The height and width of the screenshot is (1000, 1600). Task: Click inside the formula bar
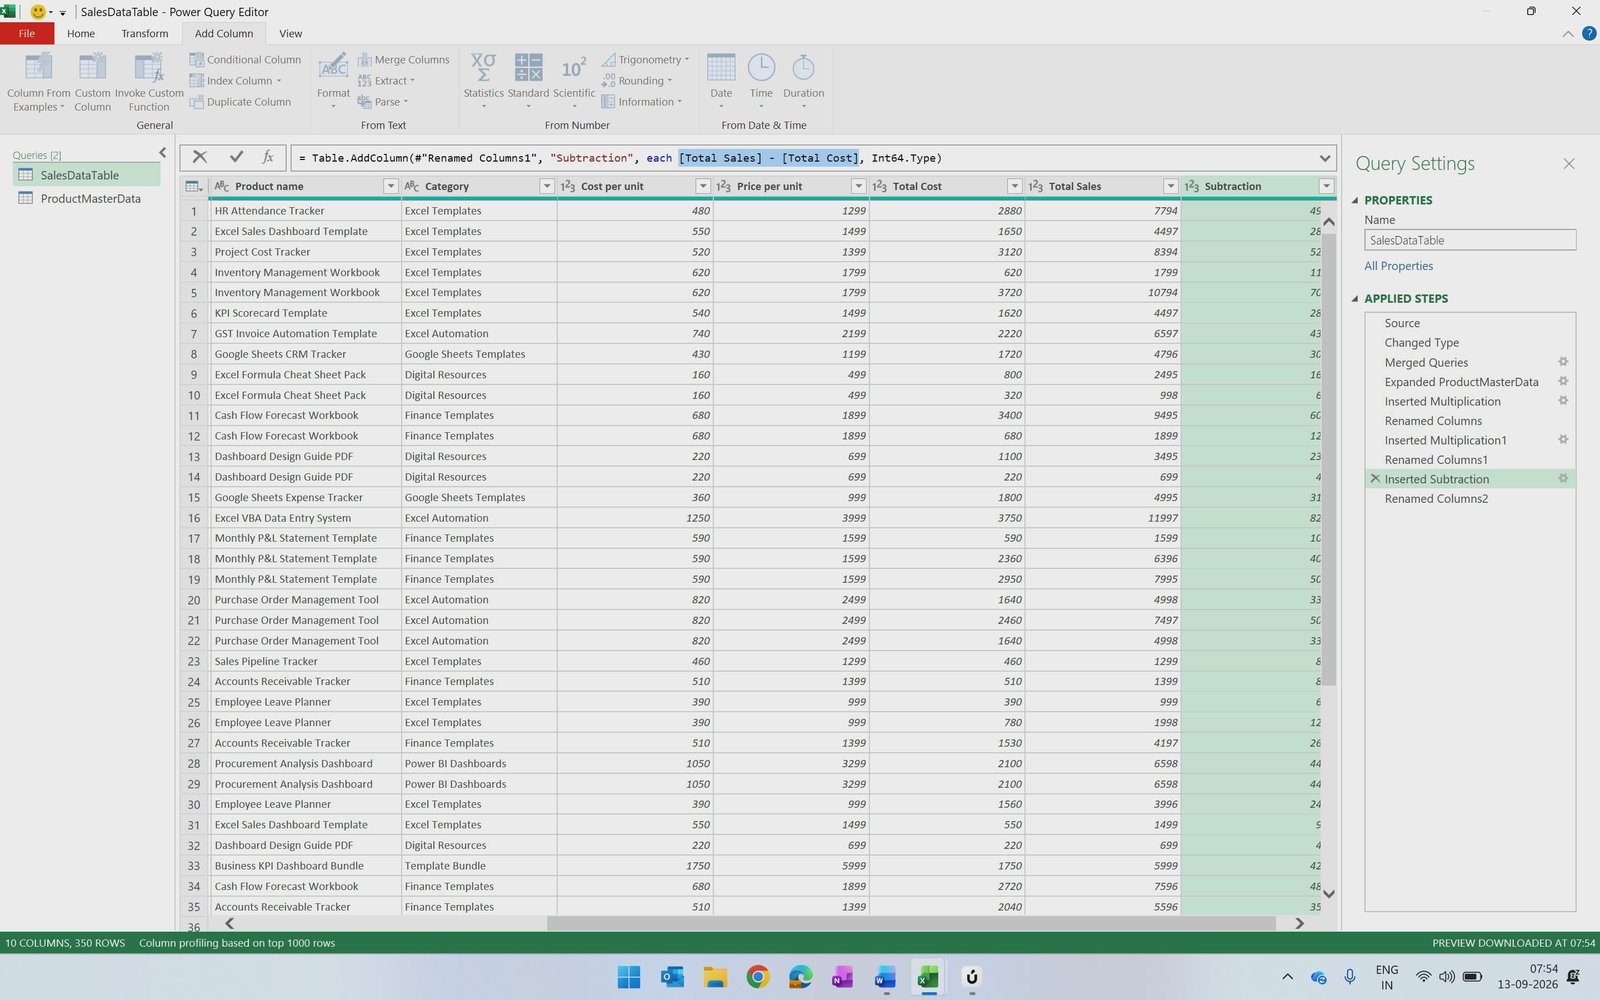[x=803, y=158]
